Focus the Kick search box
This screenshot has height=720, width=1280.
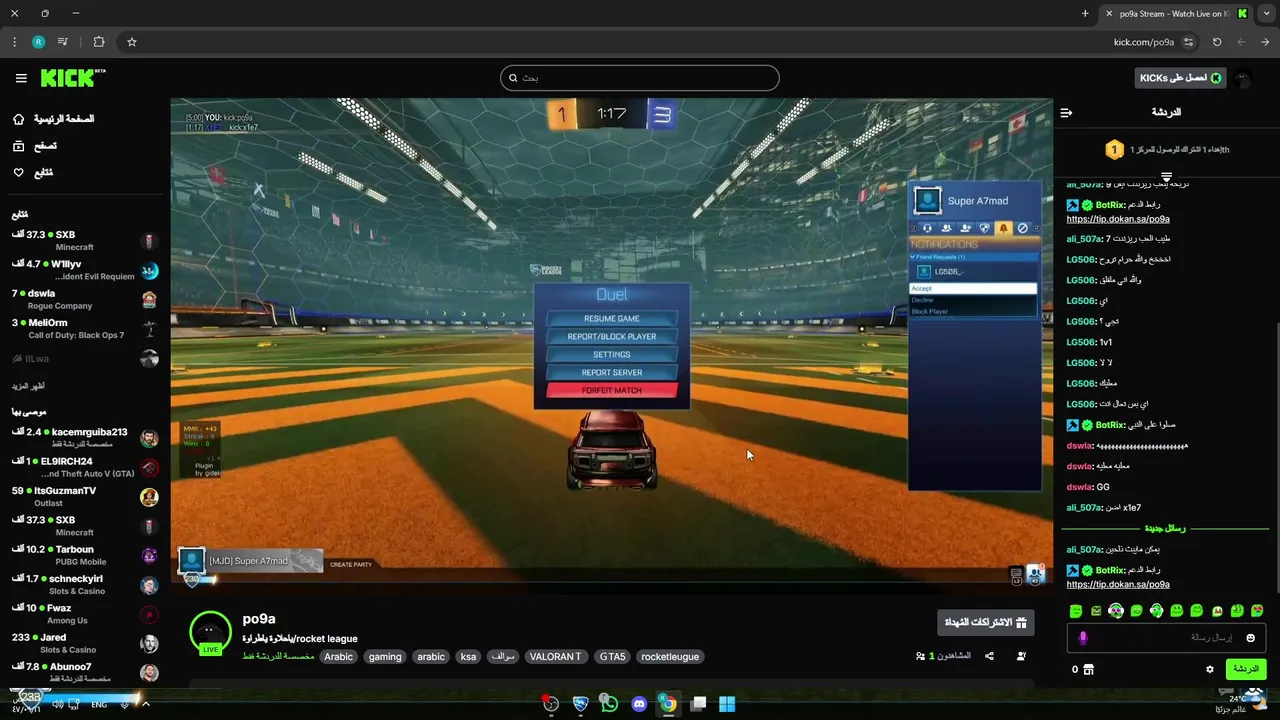pyautogui.click(x=640, y=78)
